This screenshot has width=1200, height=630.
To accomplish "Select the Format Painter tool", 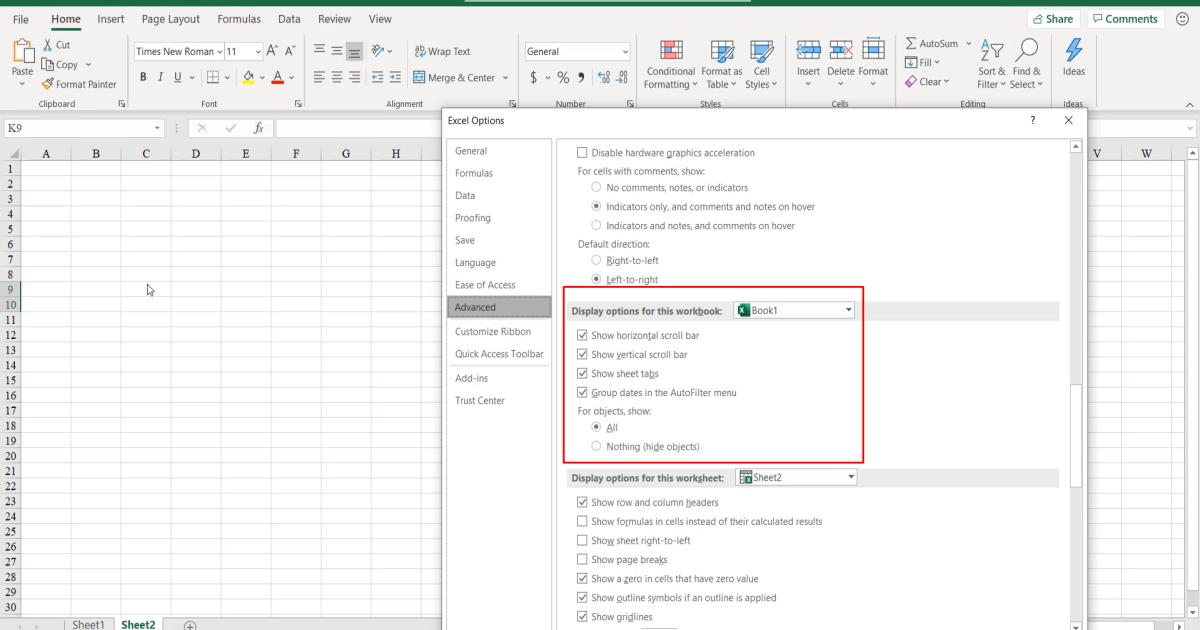I will tap(80, 84).
